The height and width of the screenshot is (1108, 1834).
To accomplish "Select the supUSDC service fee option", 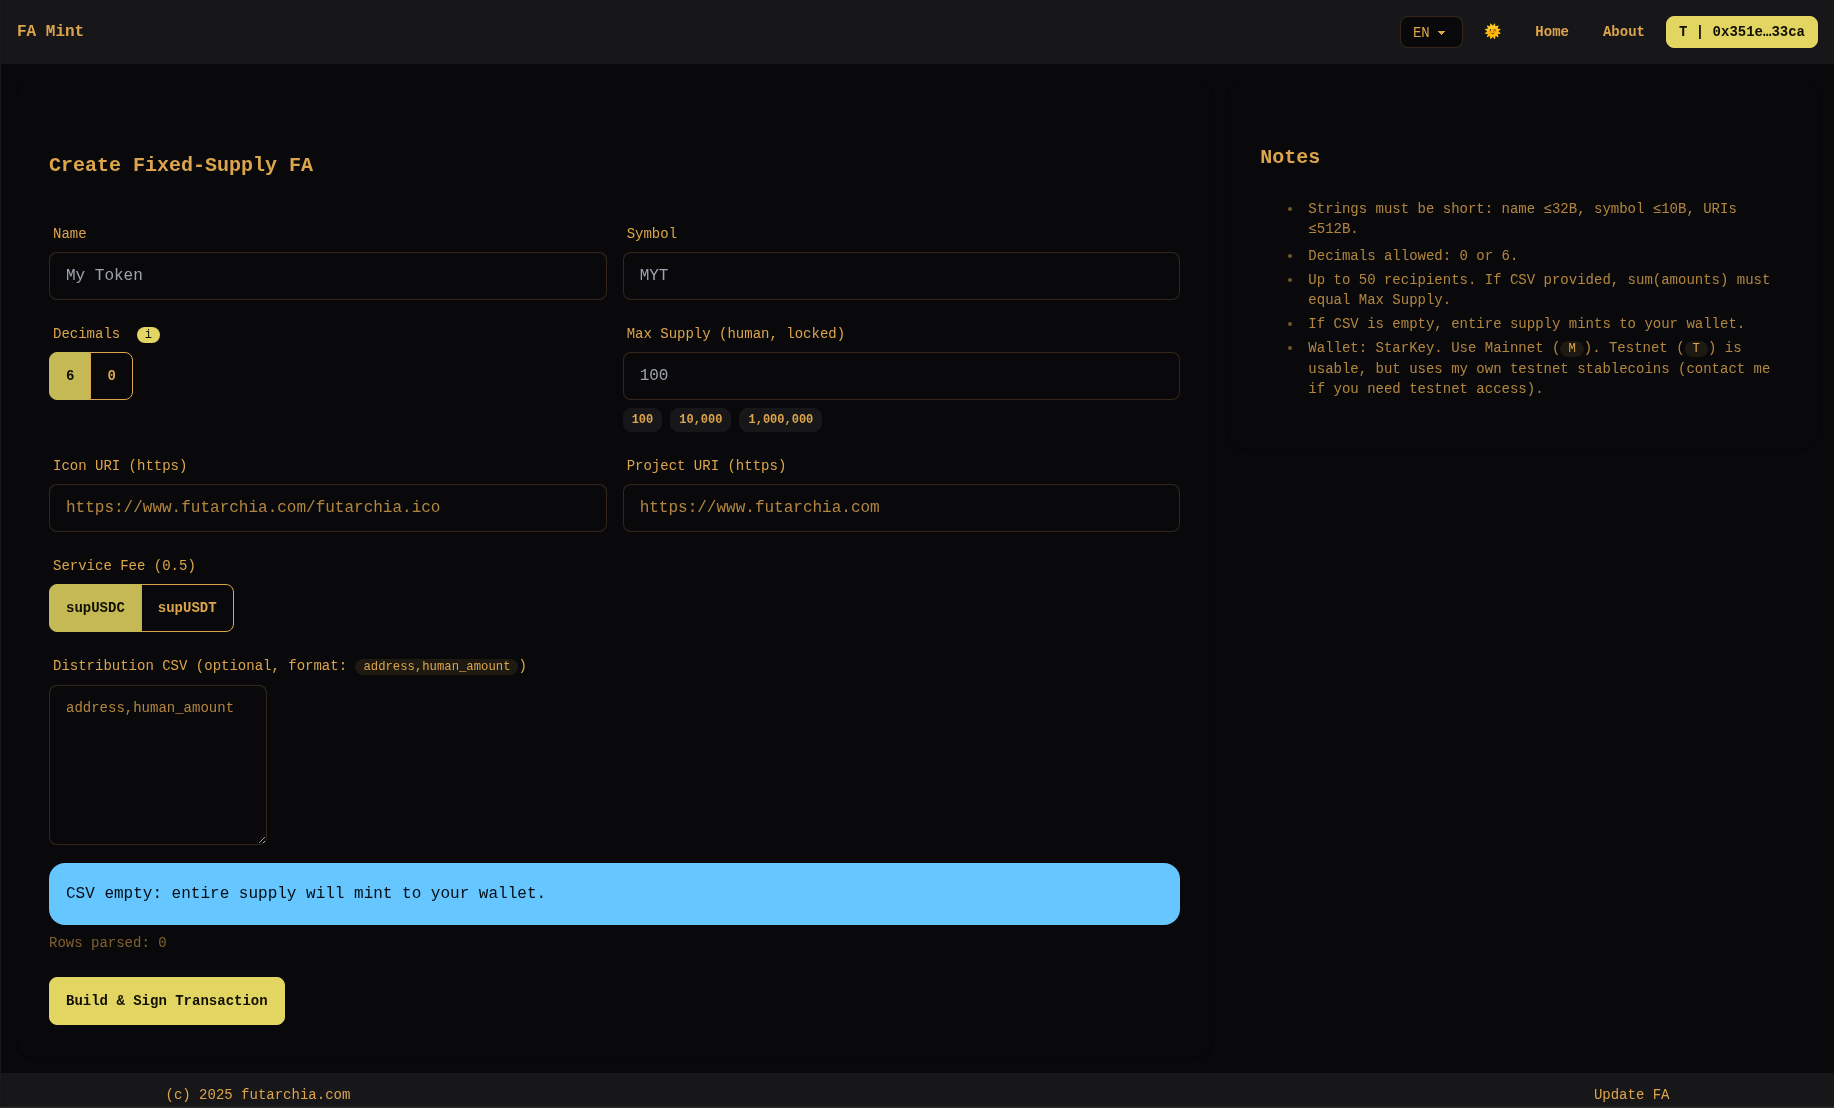I will 95,607.
